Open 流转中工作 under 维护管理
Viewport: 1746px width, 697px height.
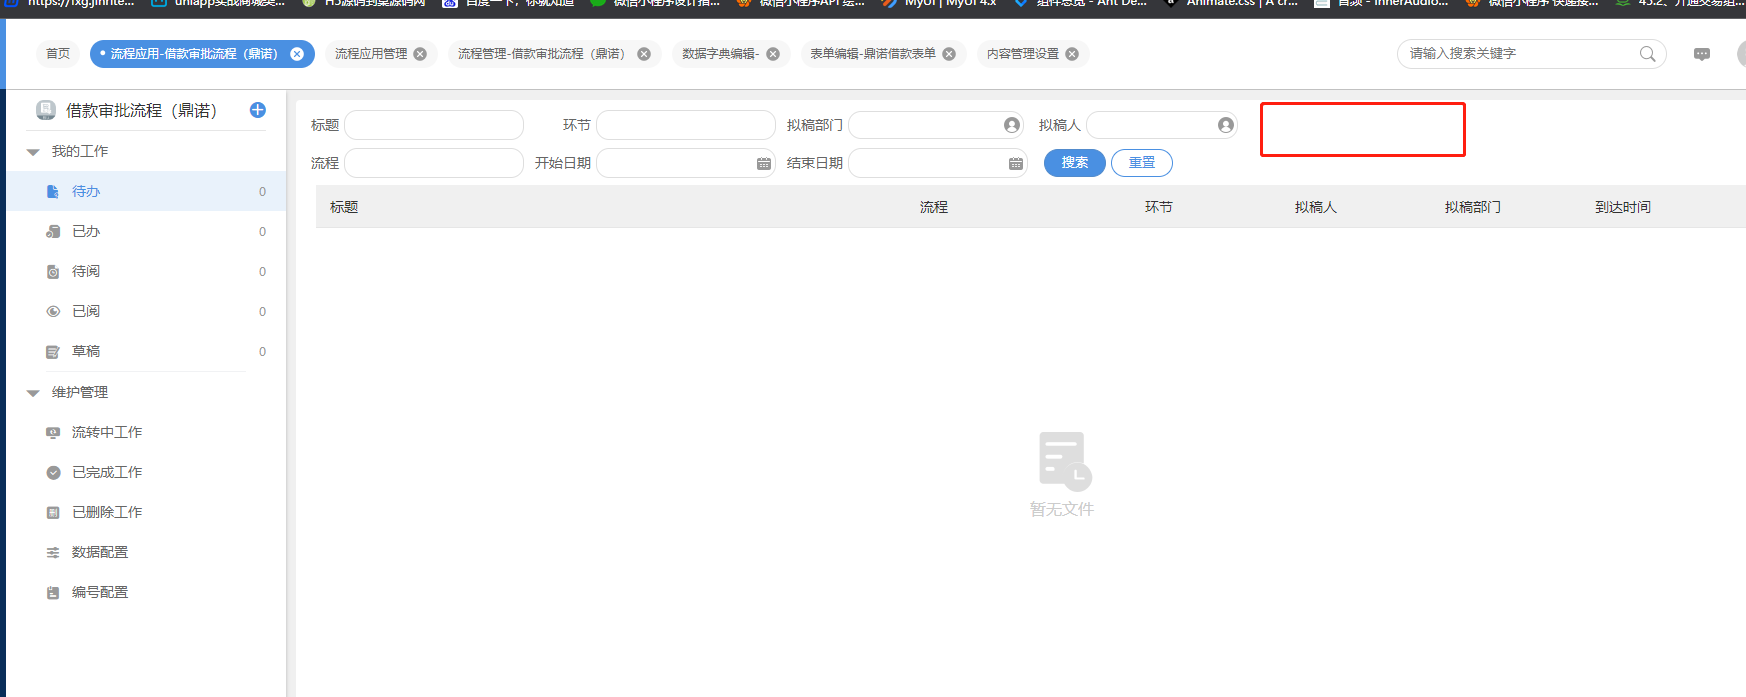coord(106,432)
